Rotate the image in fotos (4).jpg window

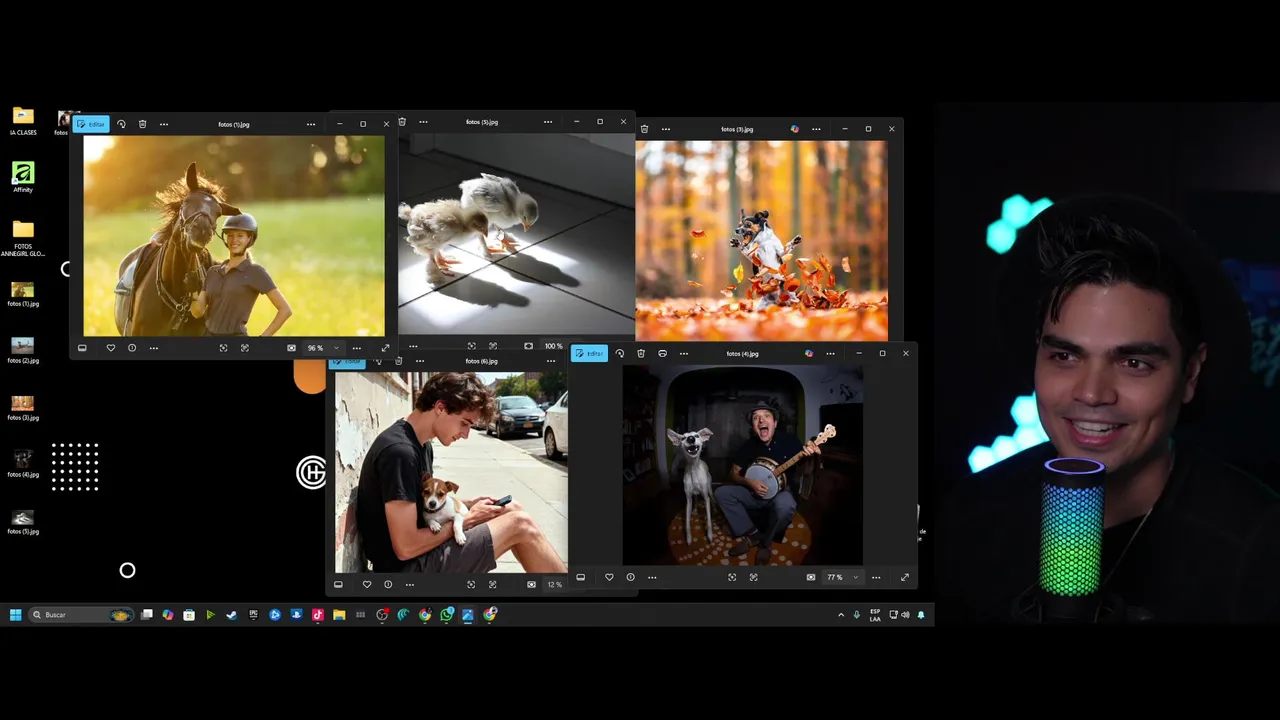(620, 353)
